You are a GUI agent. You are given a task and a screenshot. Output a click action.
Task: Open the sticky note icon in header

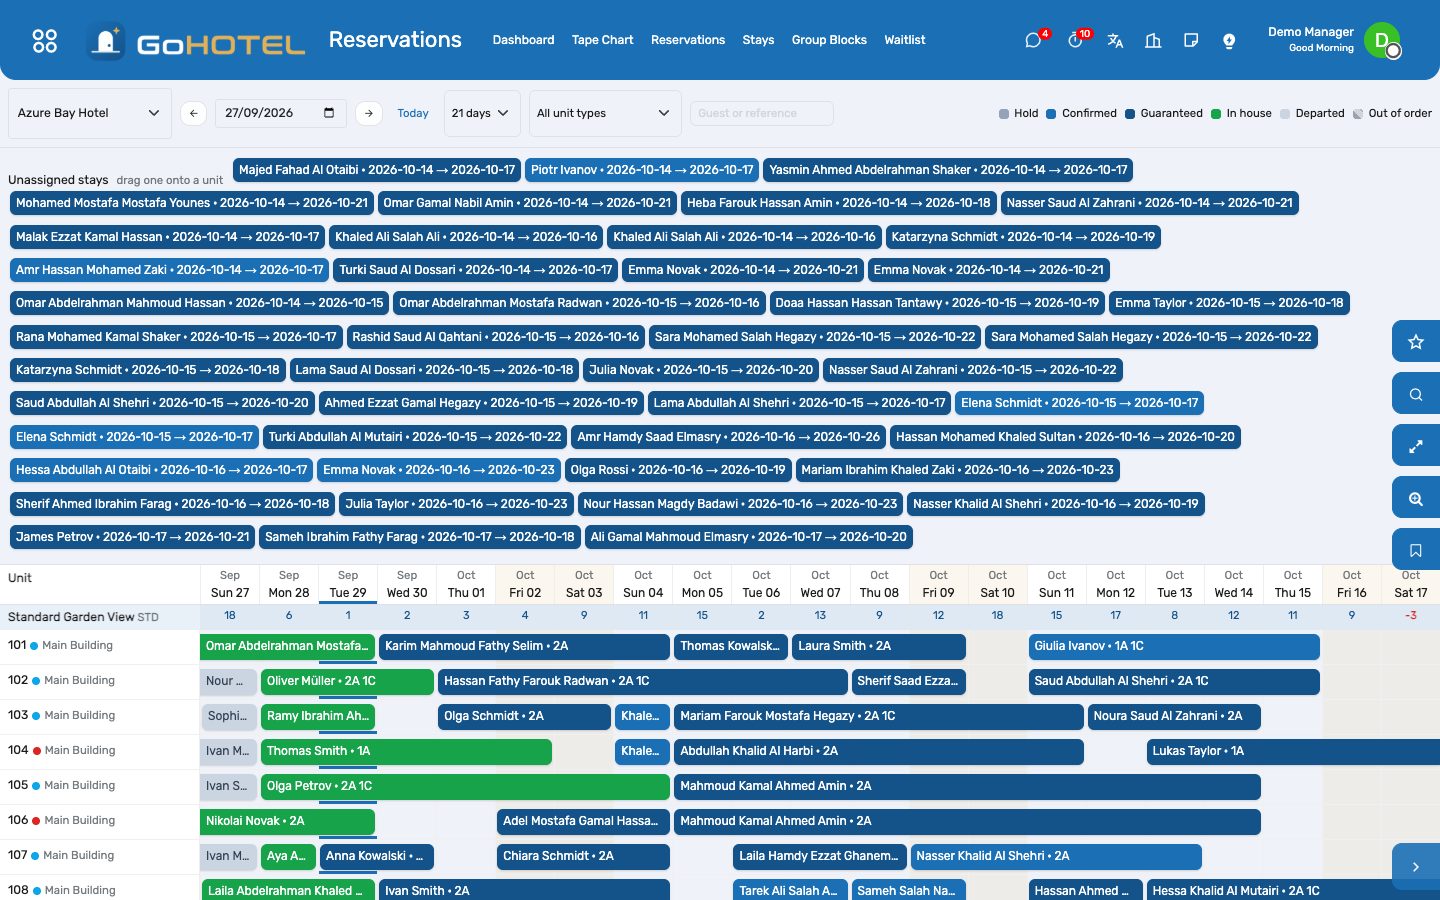[x=1191, y=41]
